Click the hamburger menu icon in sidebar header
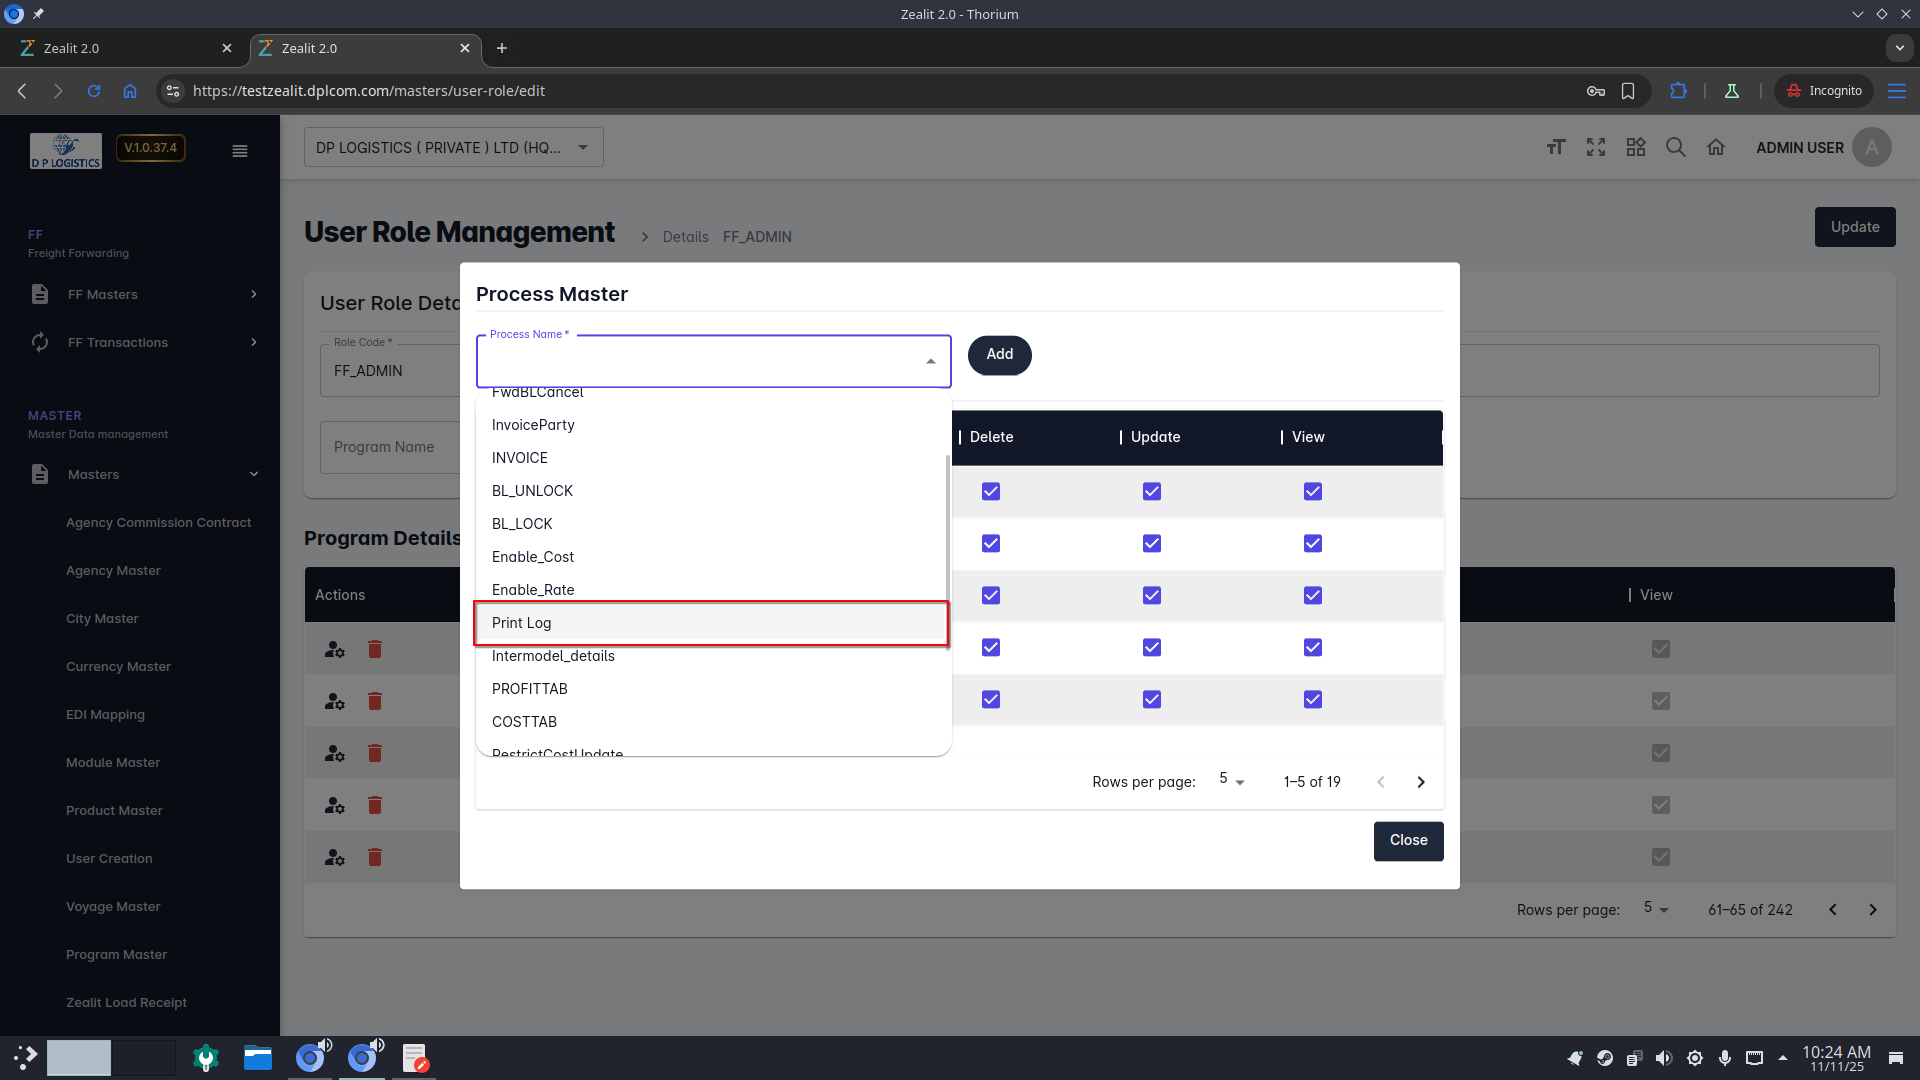 (x=240, y=151)
